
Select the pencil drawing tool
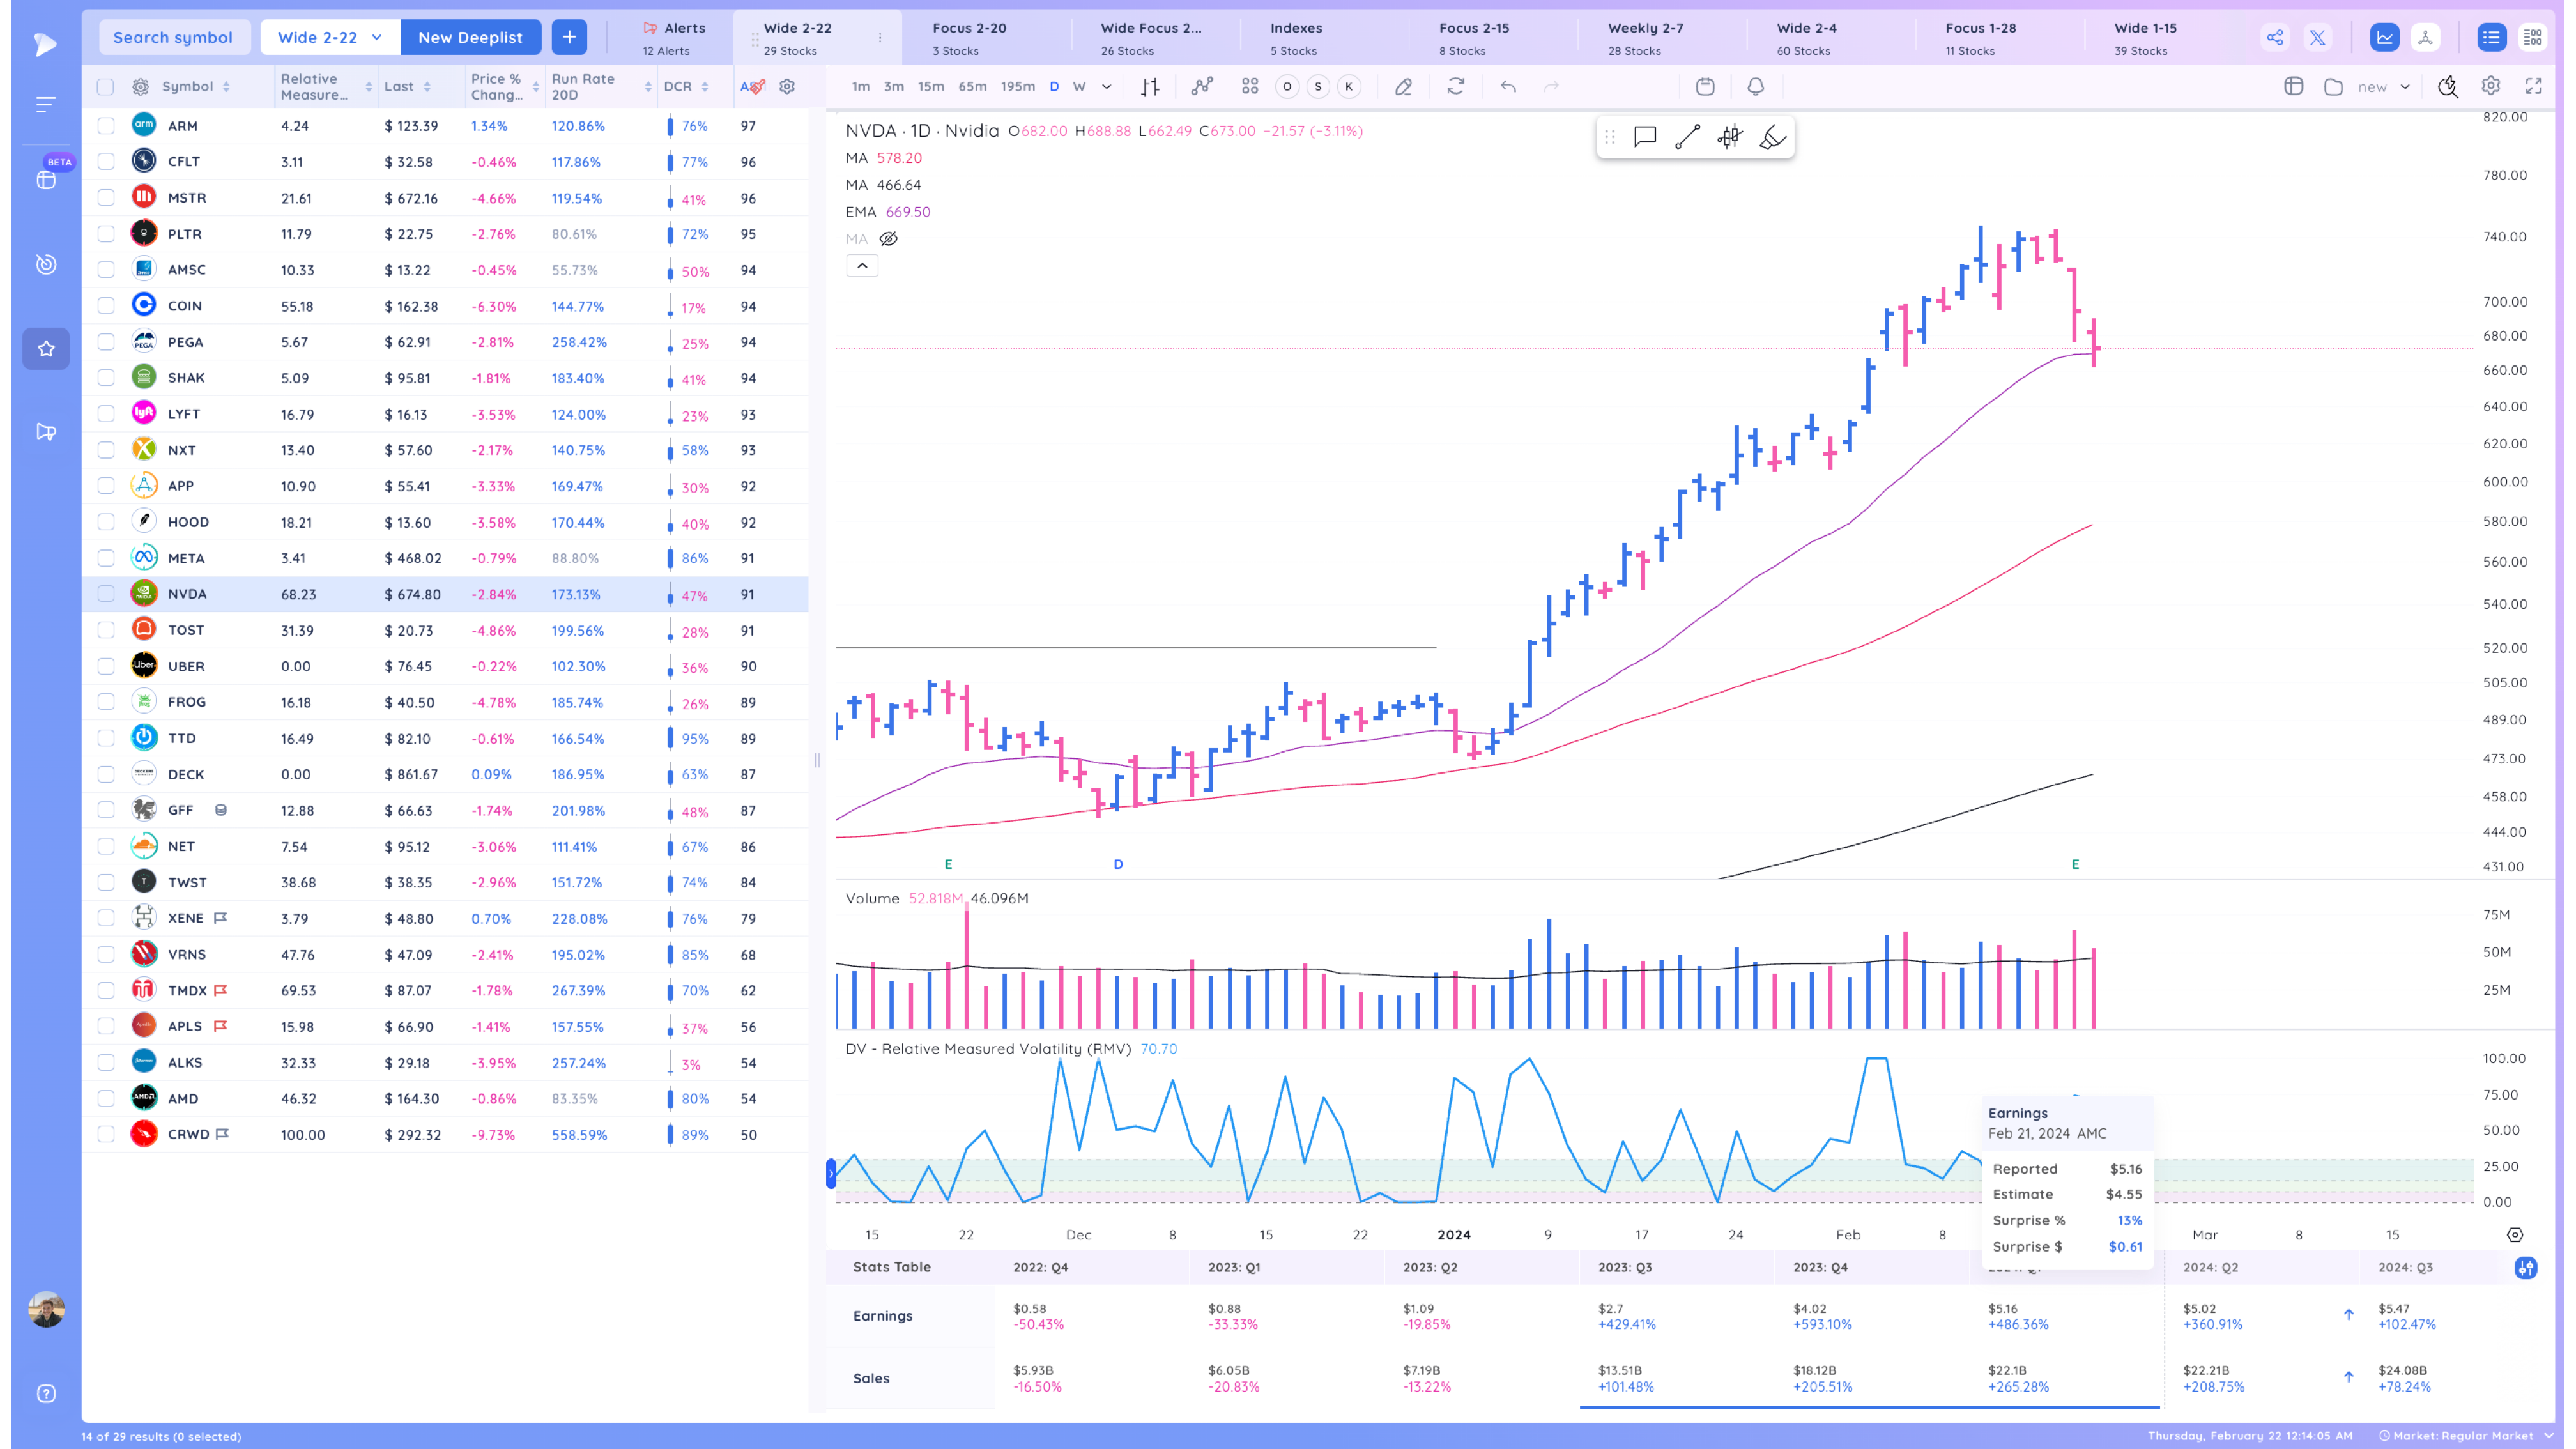point(1404,87)
